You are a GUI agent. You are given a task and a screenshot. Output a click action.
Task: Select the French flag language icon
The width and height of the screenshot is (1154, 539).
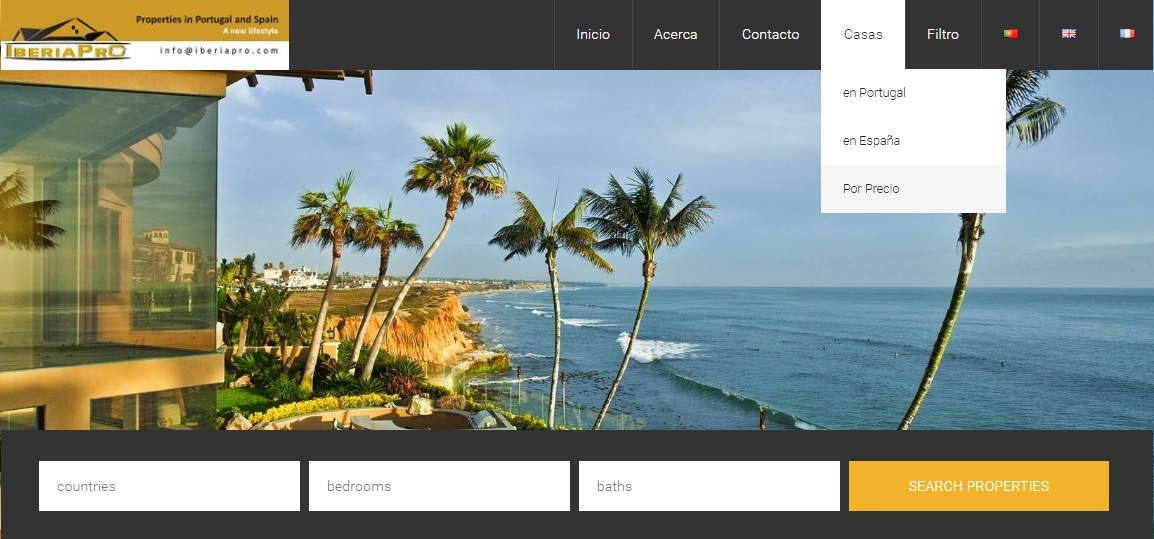click(1127, 34)
